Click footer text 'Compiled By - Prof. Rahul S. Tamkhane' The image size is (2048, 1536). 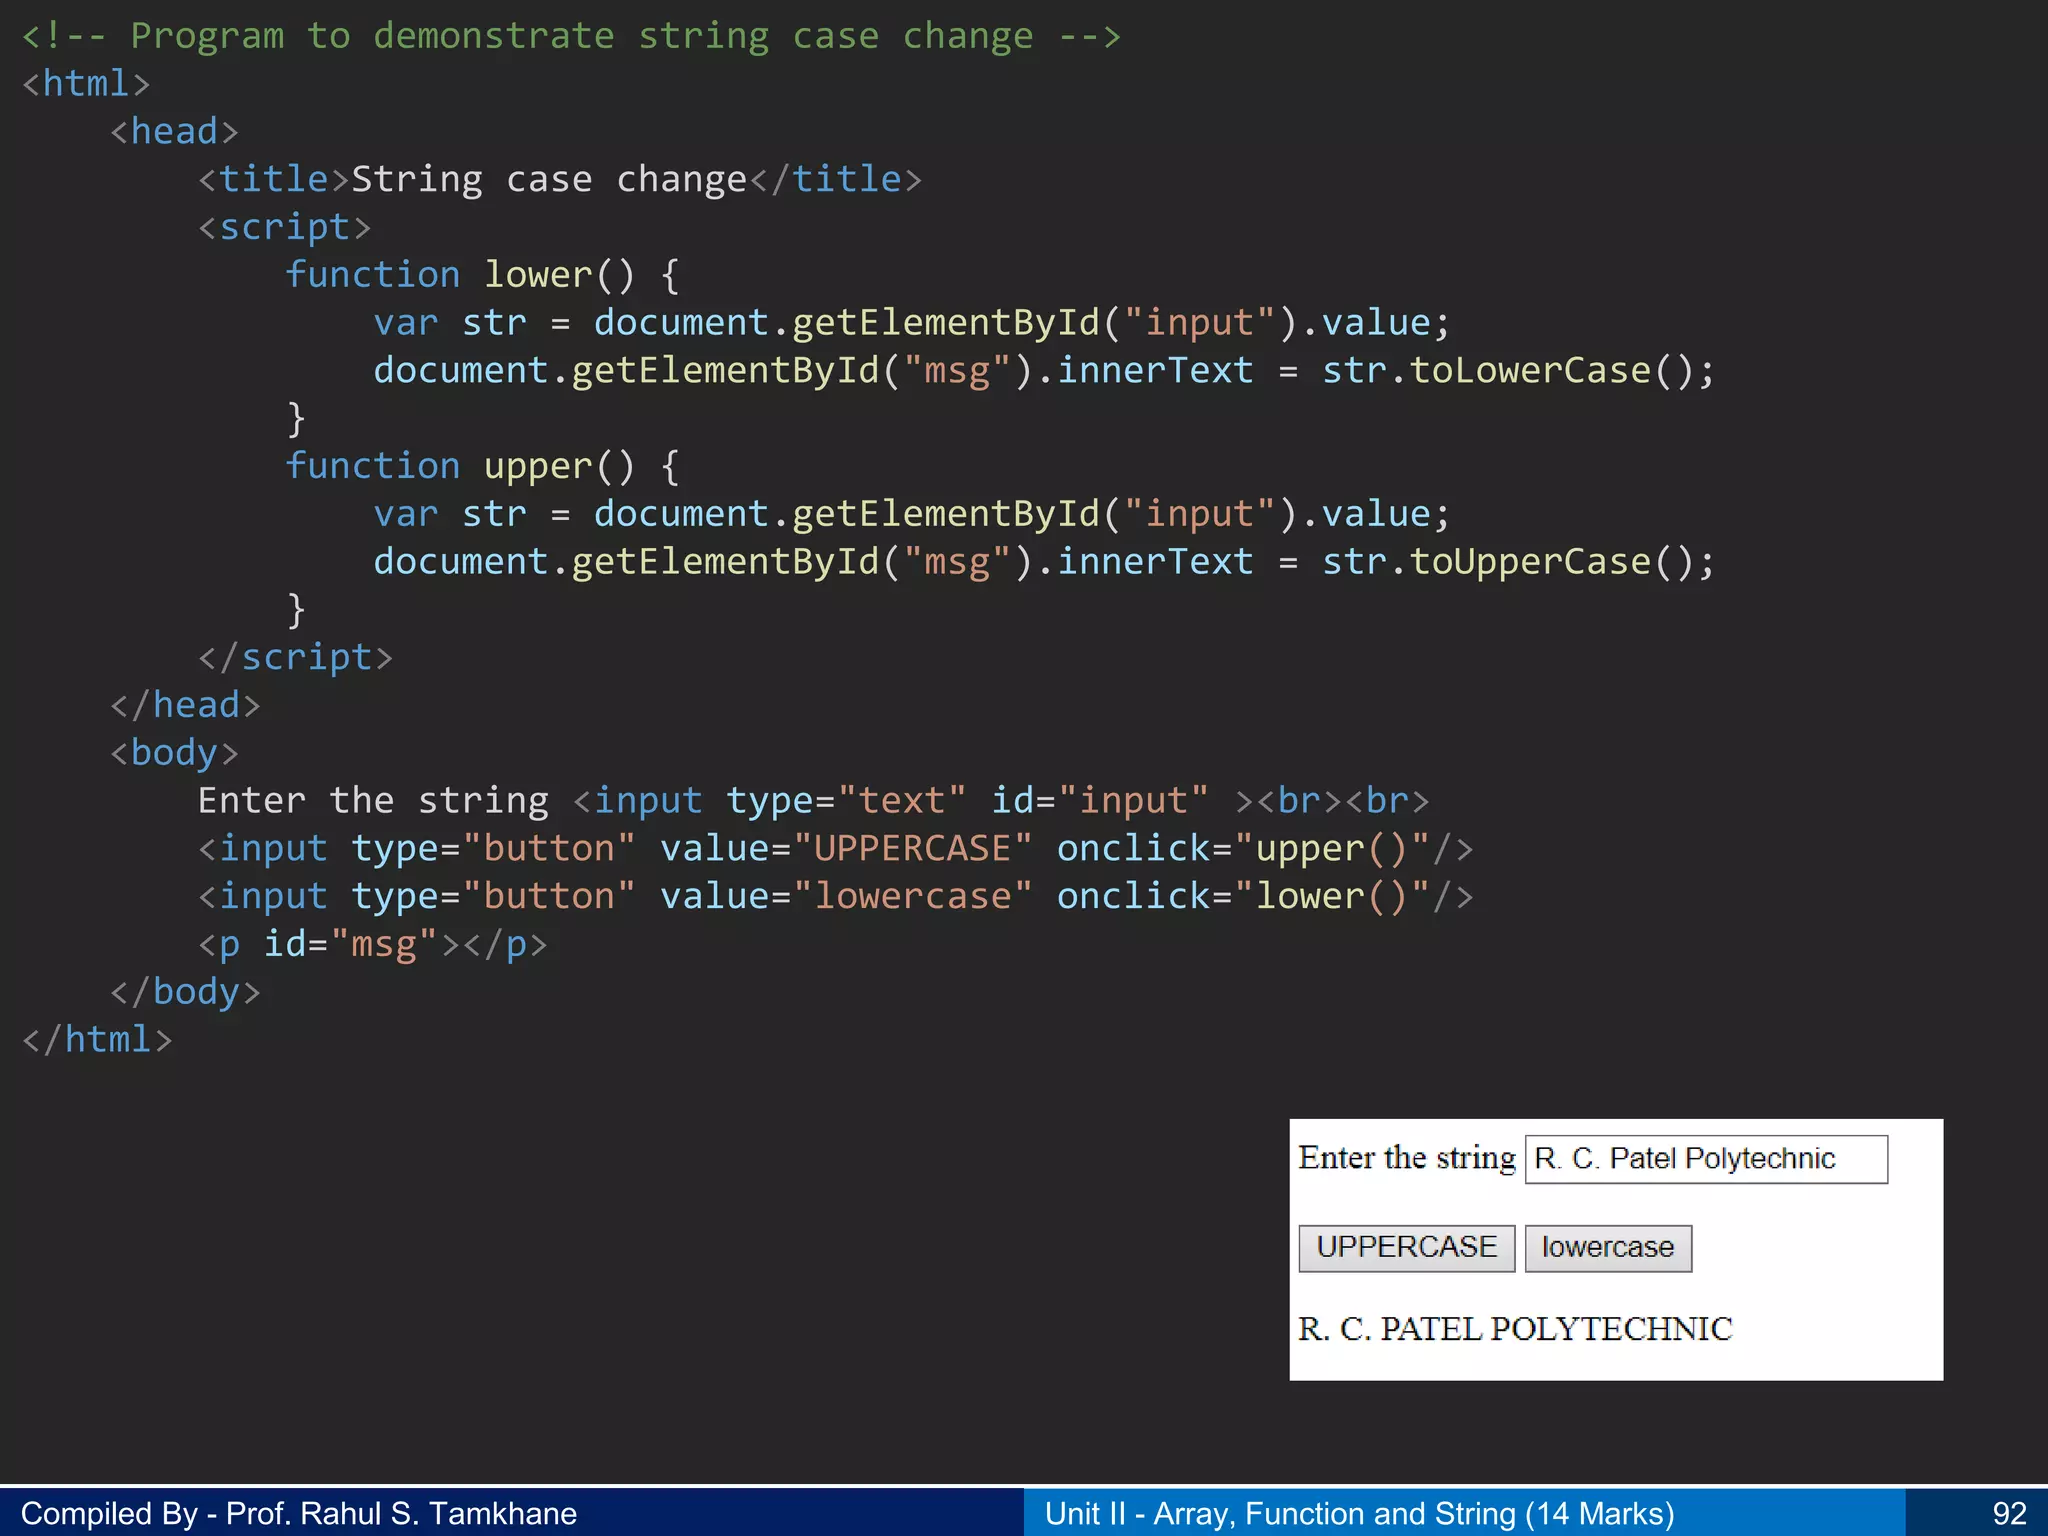coord(299,1514)
